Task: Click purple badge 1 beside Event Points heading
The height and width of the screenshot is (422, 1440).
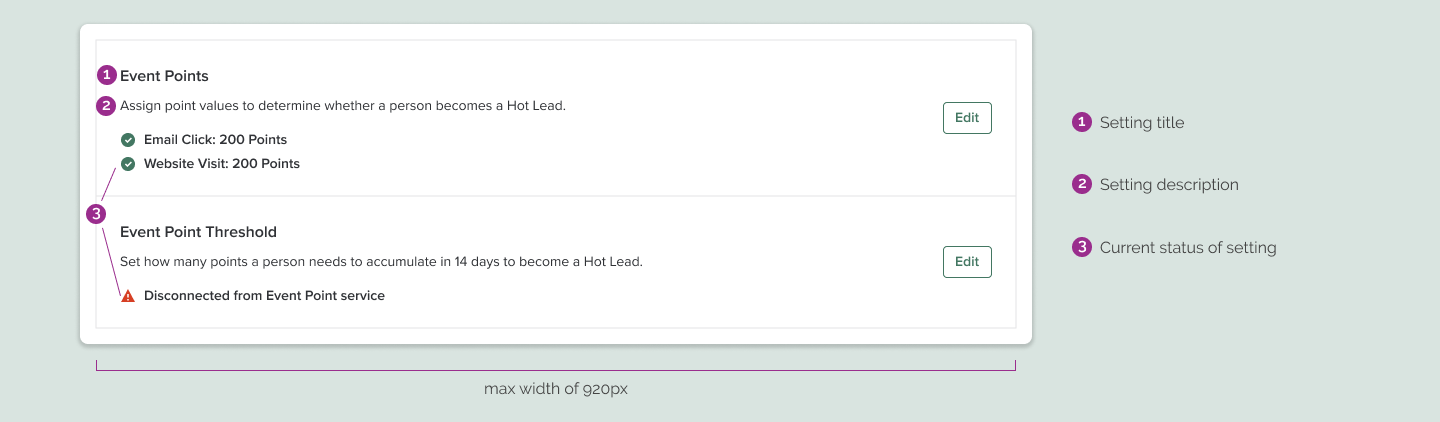Action: pos(107,75)
